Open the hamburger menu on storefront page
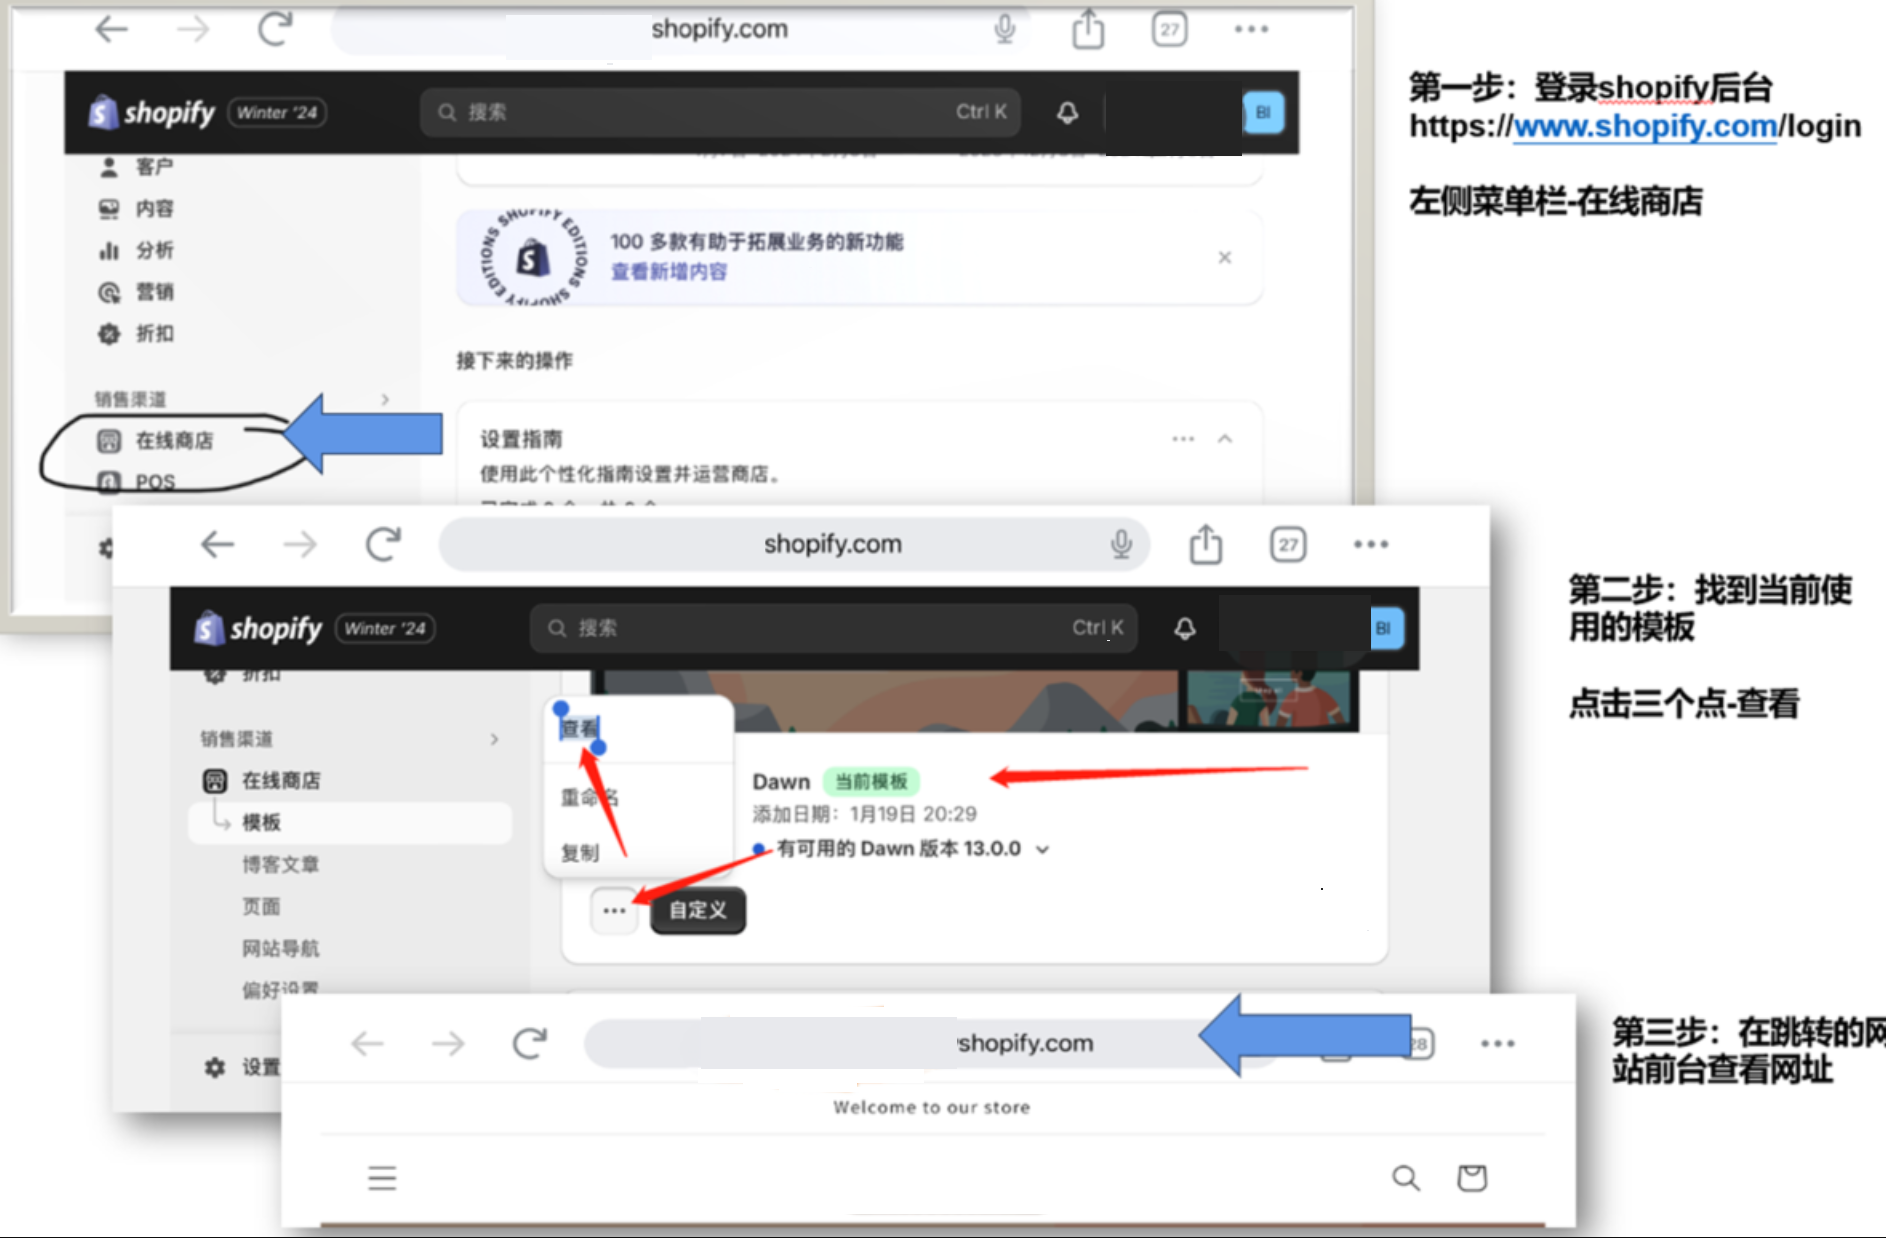The height and width of the screenshot is (1238, 1886). [382, 1178]
